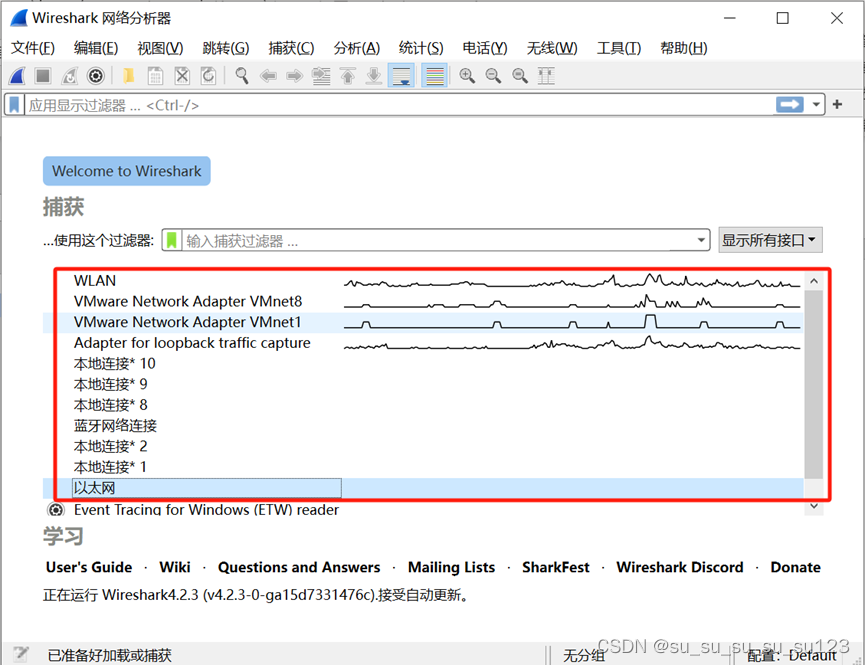This screenshot has height=665, width=865.
Task: Click interface list scrollbar up arrow
Action: click(814, 281)
